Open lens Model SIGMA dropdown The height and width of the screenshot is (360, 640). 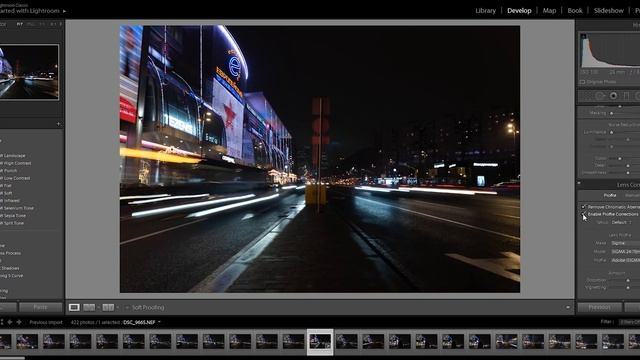point(625,251)
